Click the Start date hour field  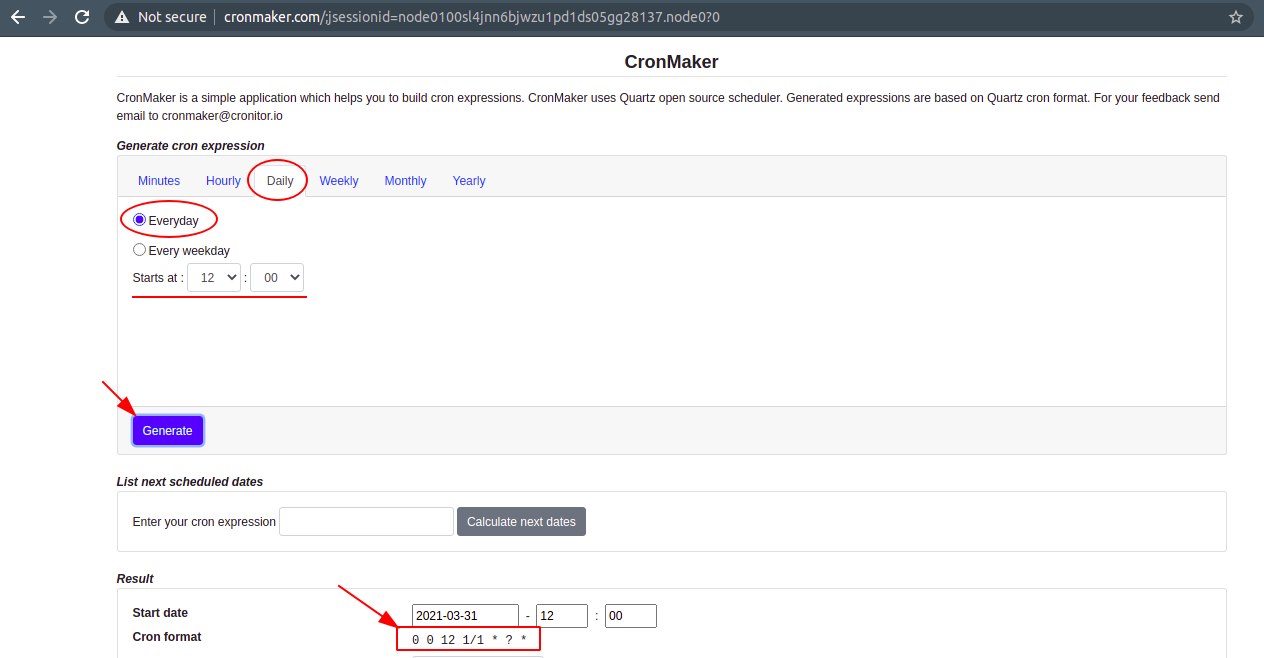pos(562,616)
